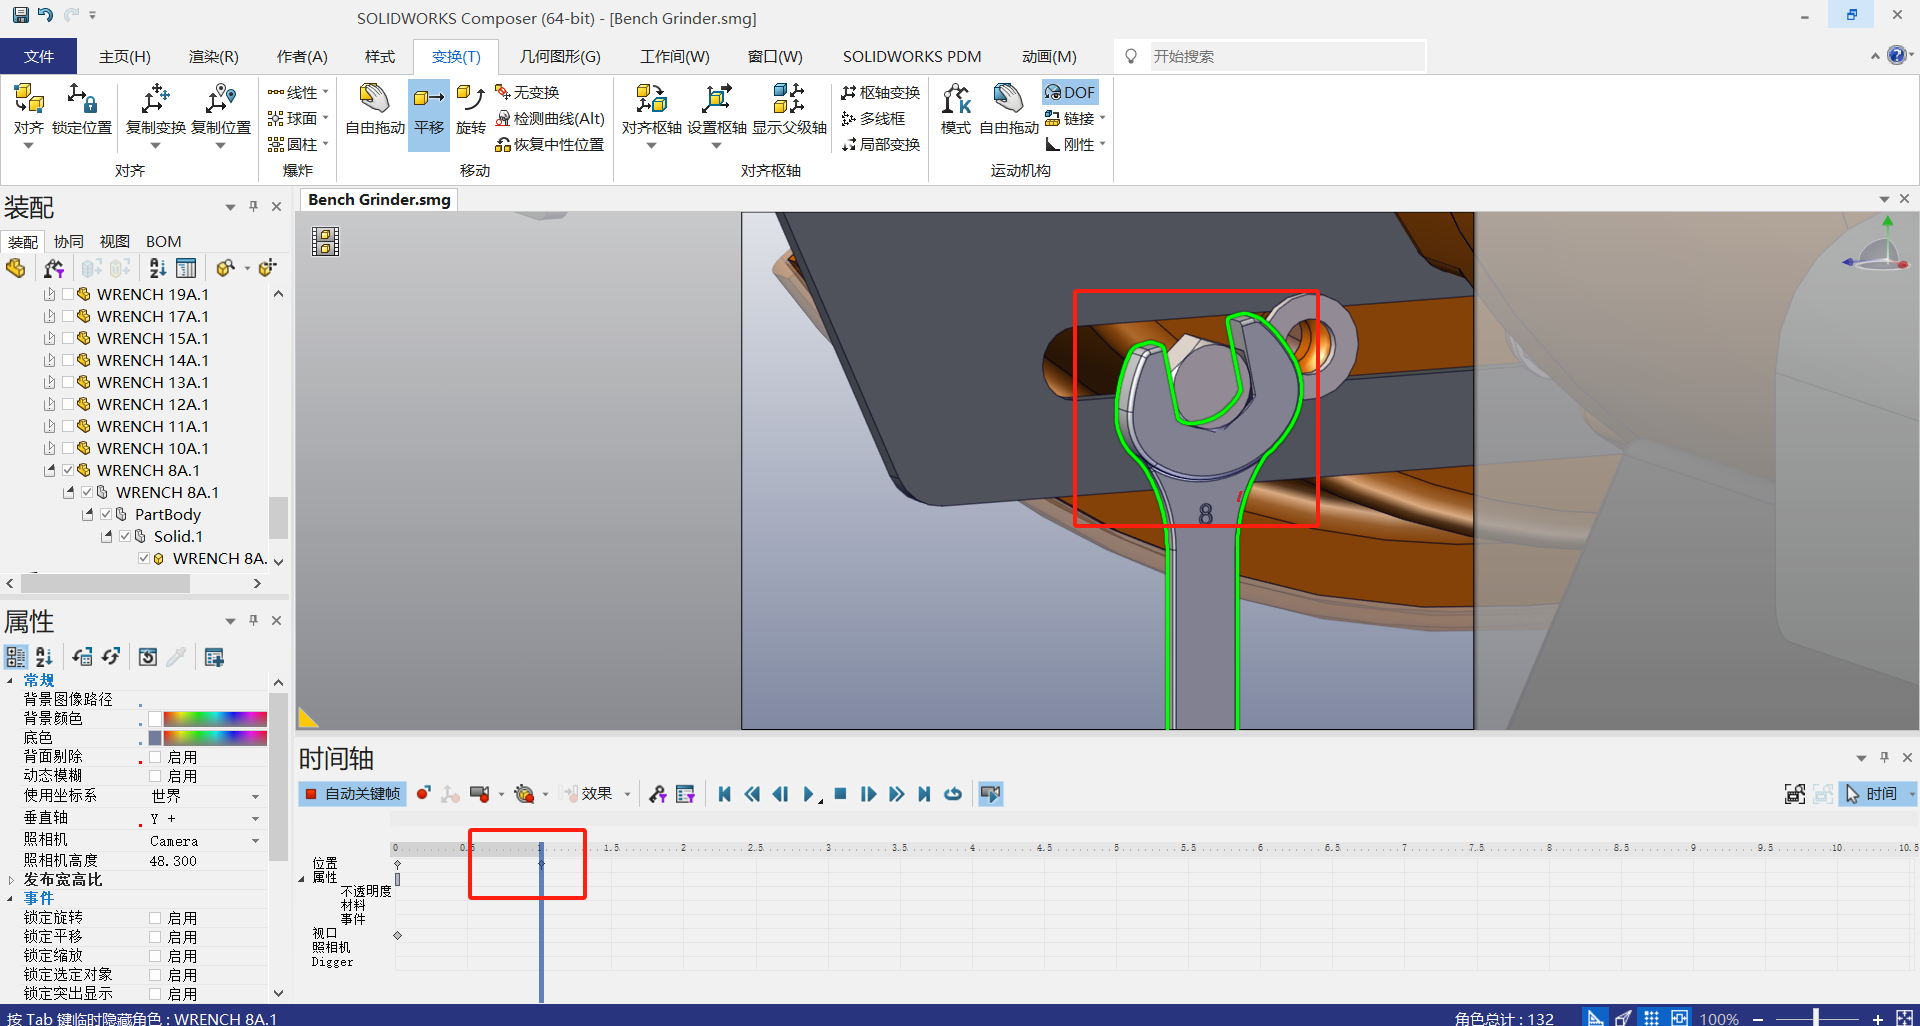
Task: Enable the 锁定平移 checkbox
Action: (x=155, y=937)
